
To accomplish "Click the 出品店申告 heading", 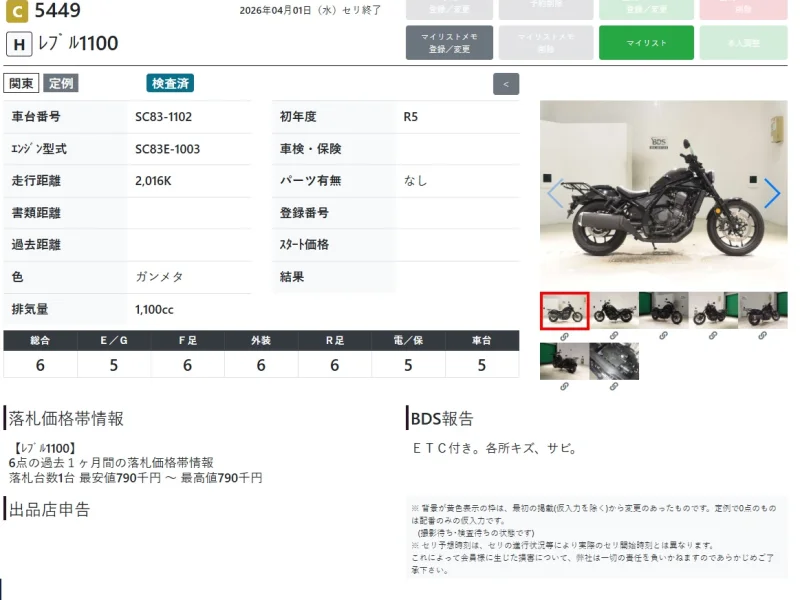I will click(x=49, y=509).
